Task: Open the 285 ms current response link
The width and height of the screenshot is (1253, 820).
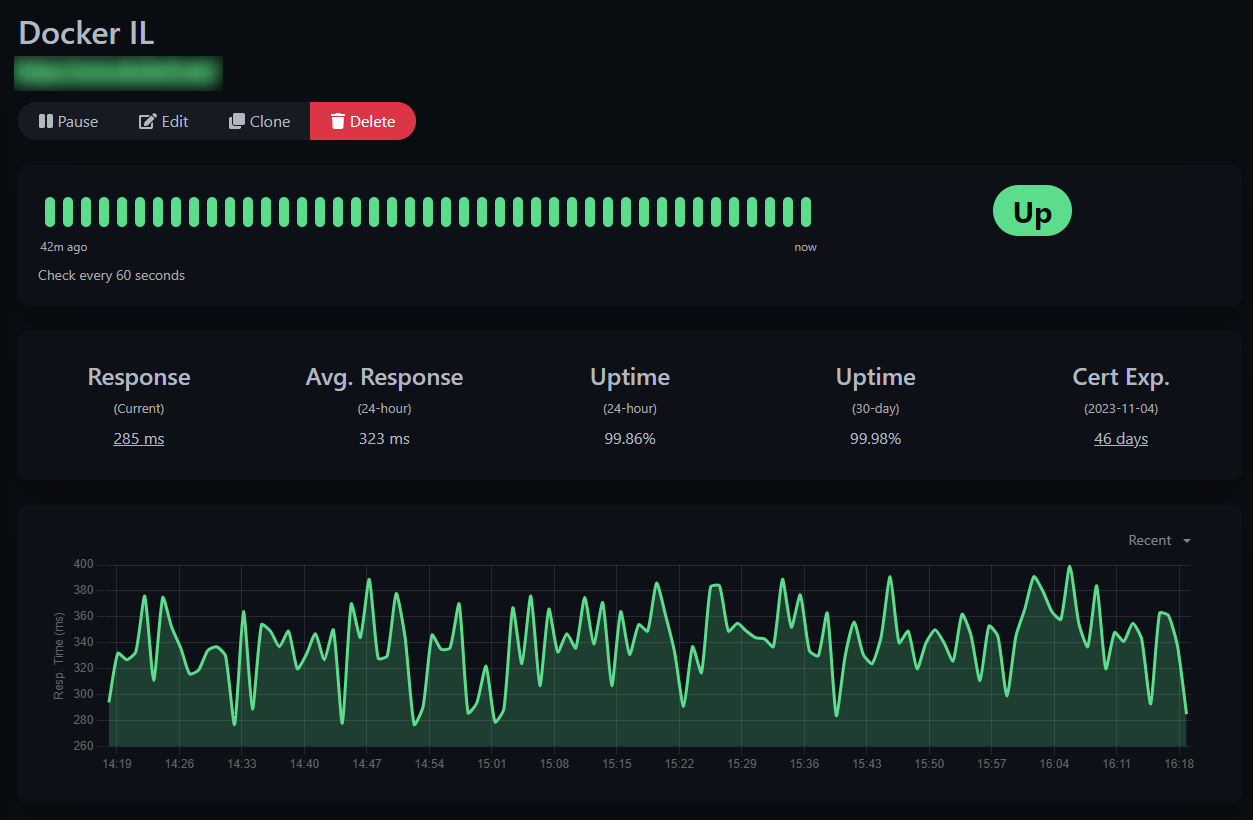Action: pyautogui.click(x=138, y=438)
